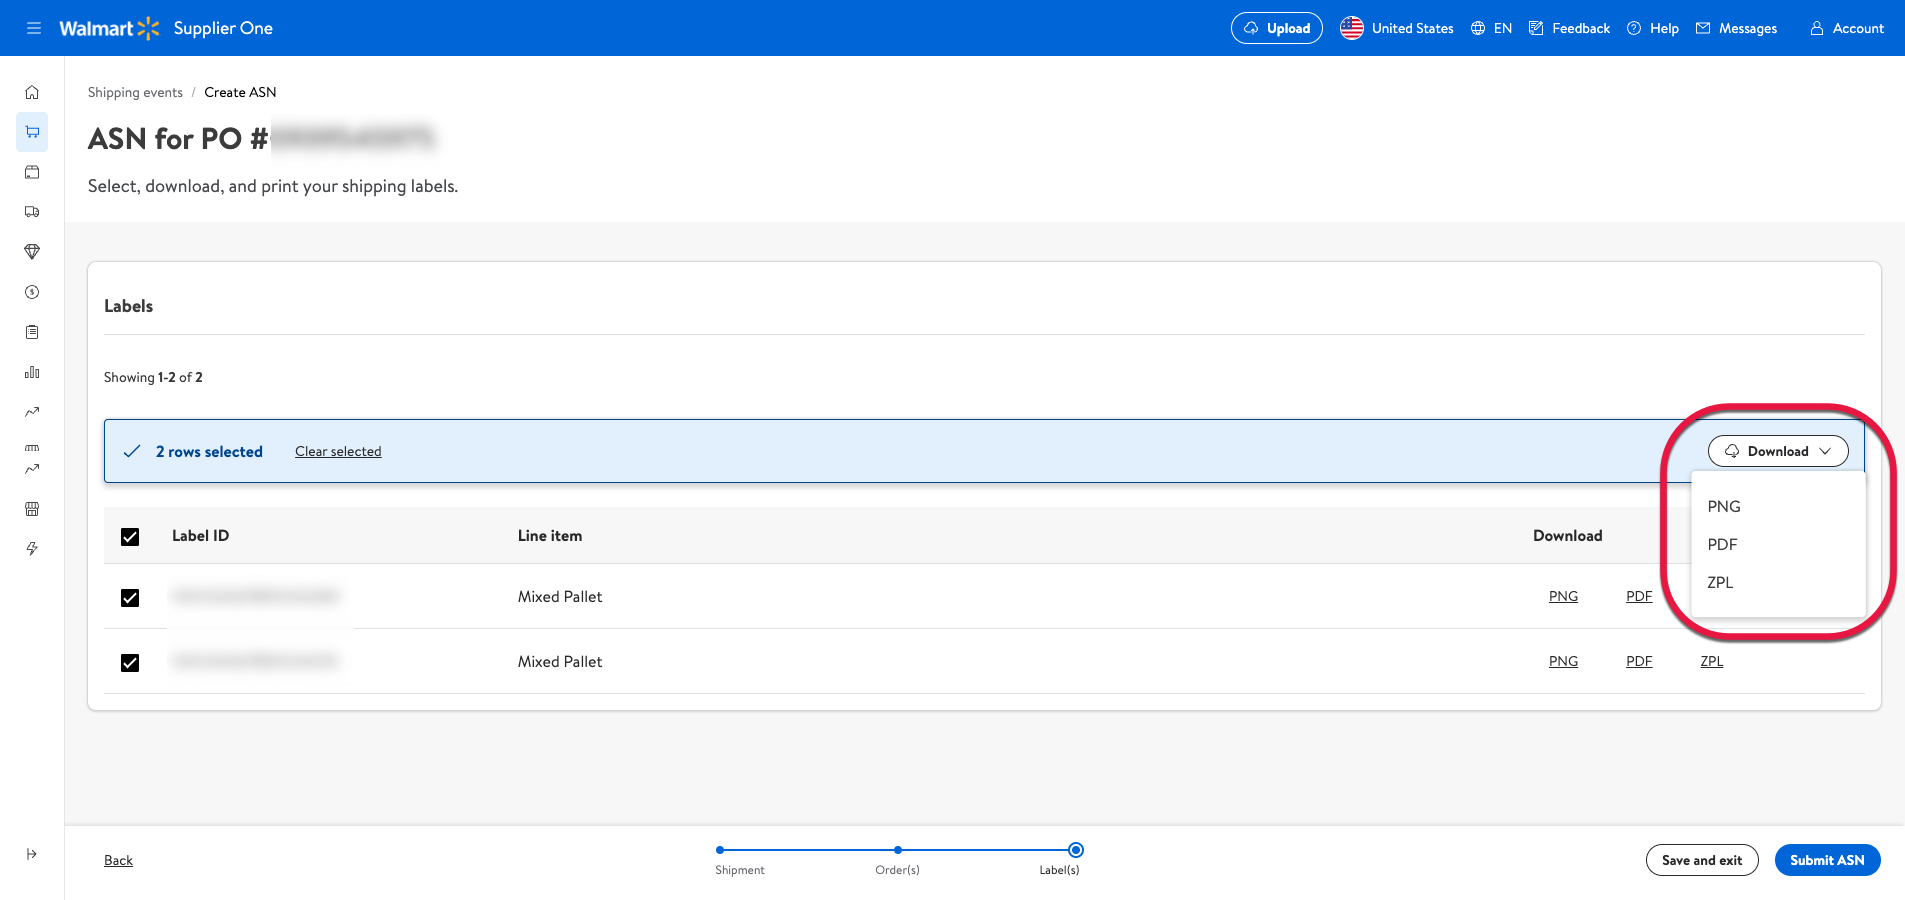This screenshot has width=1905, height=900.
Task: Click the delivery truck sidebar icon
Action: pyautogui.click(x=32, y=212)
